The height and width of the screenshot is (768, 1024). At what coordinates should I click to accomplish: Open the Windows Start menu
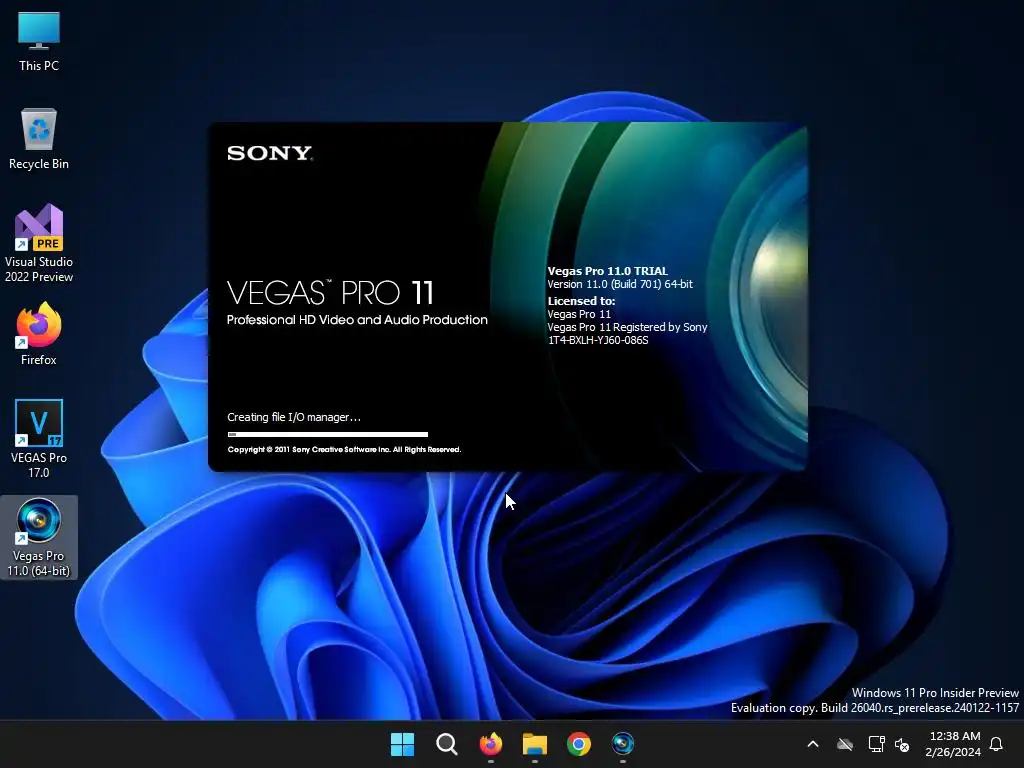(x=402, y=744)
